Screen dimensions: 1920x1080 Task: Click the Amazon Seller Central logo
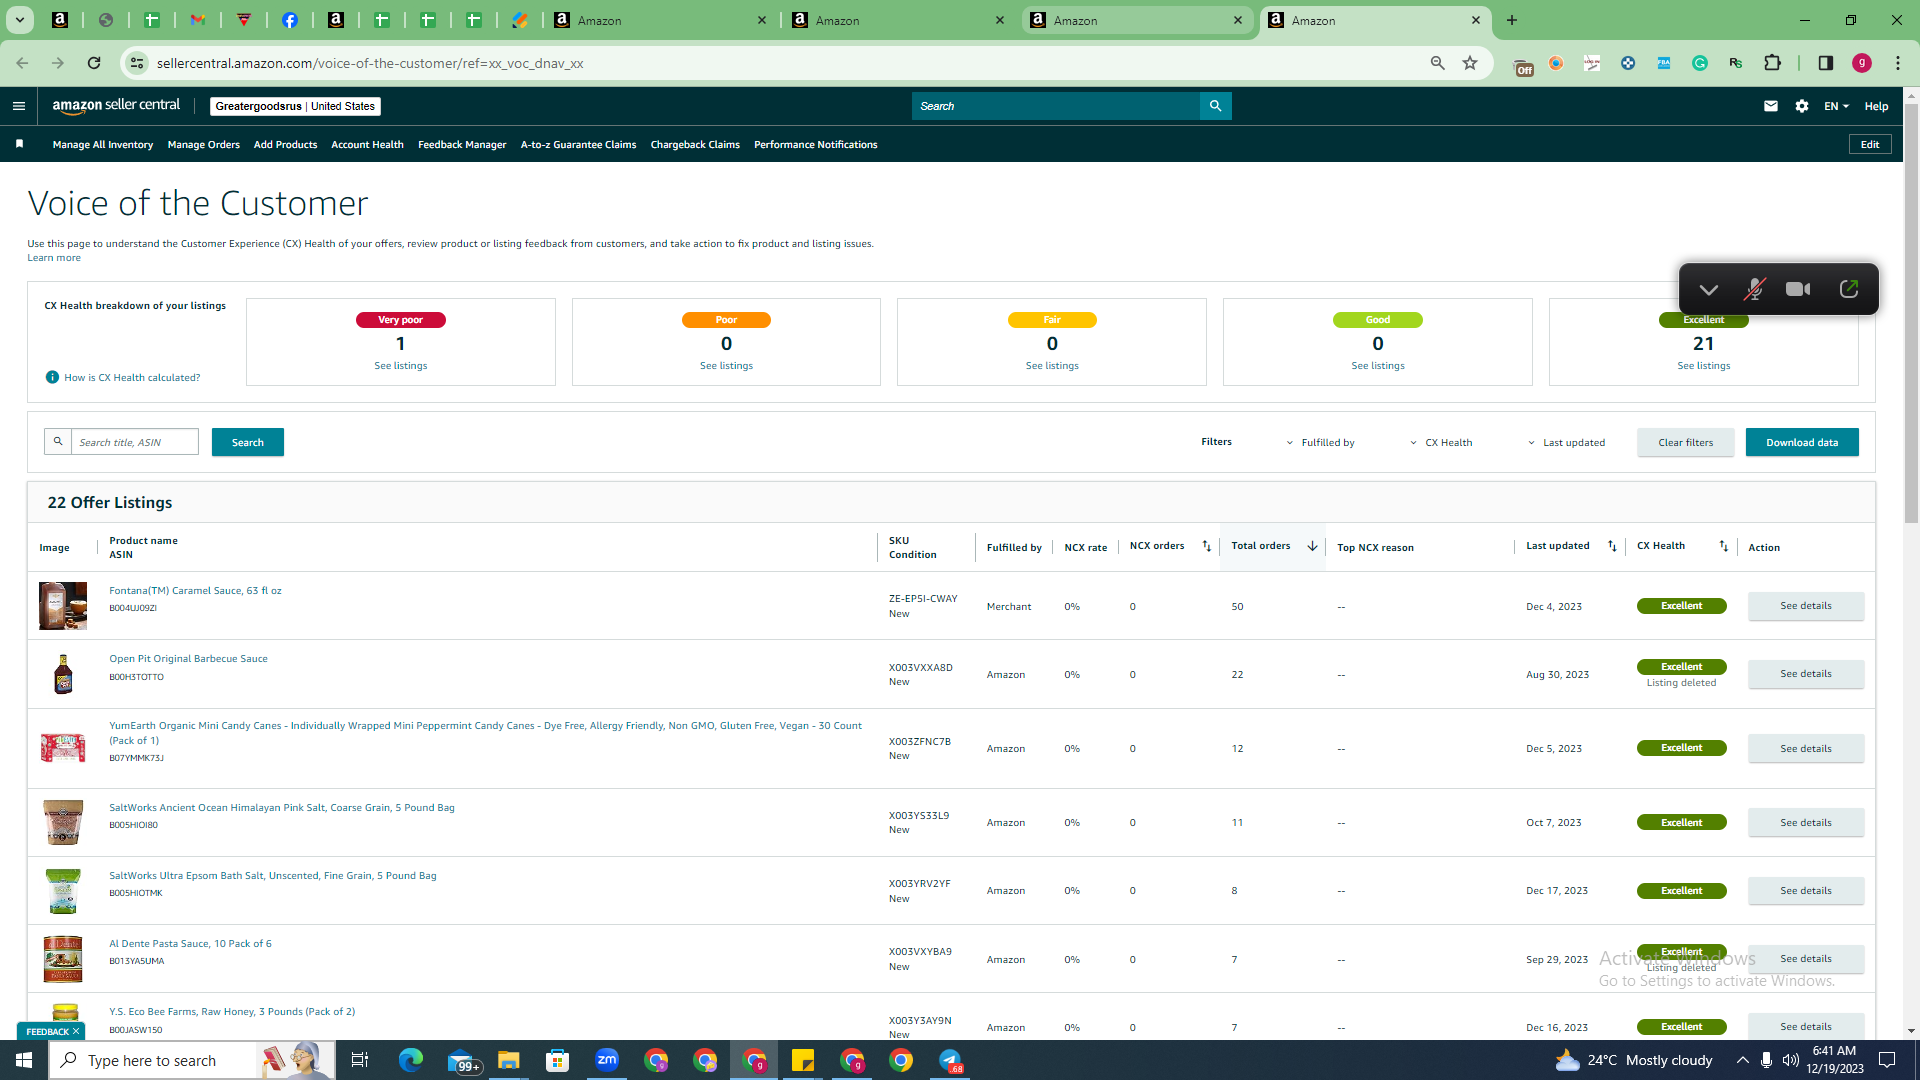tap(116, 106)
